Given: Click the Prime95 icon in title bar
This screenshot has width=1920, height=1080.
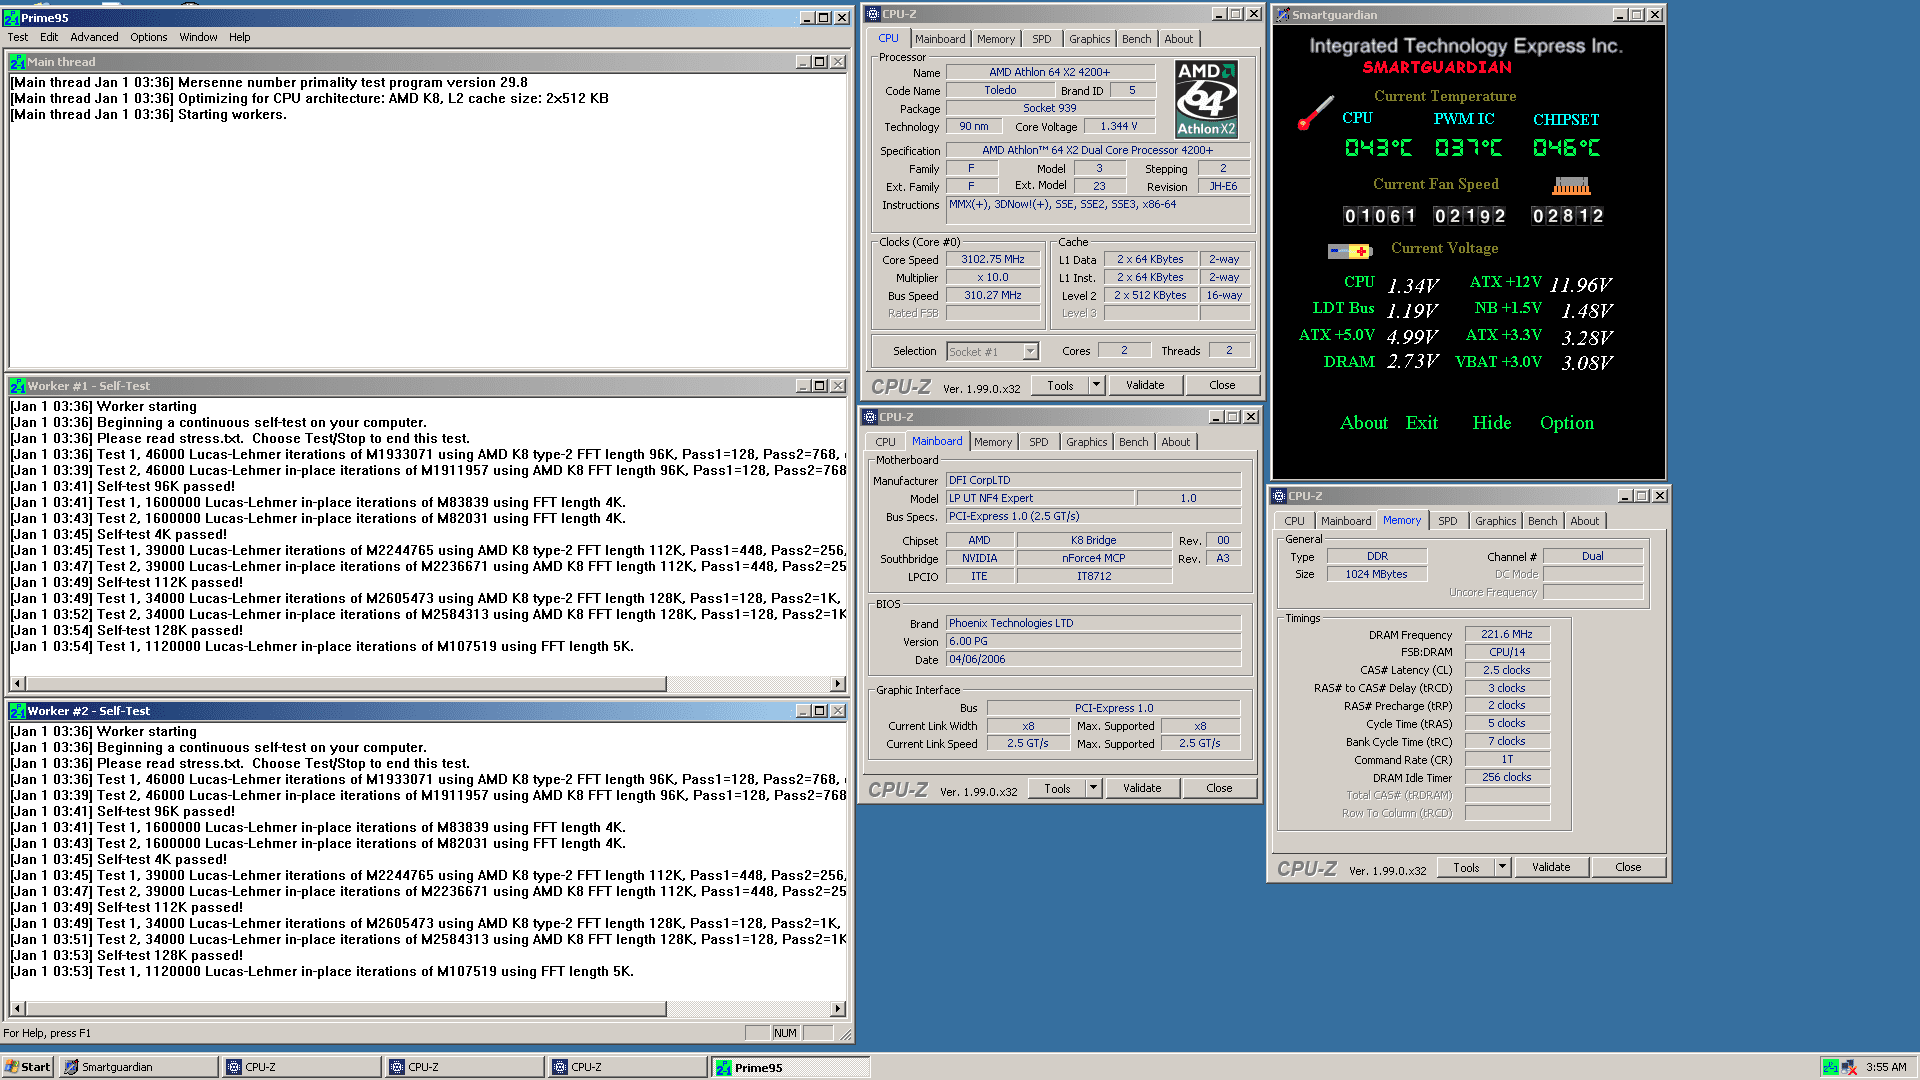Looking at the screenshot, I should coord(11,17).
